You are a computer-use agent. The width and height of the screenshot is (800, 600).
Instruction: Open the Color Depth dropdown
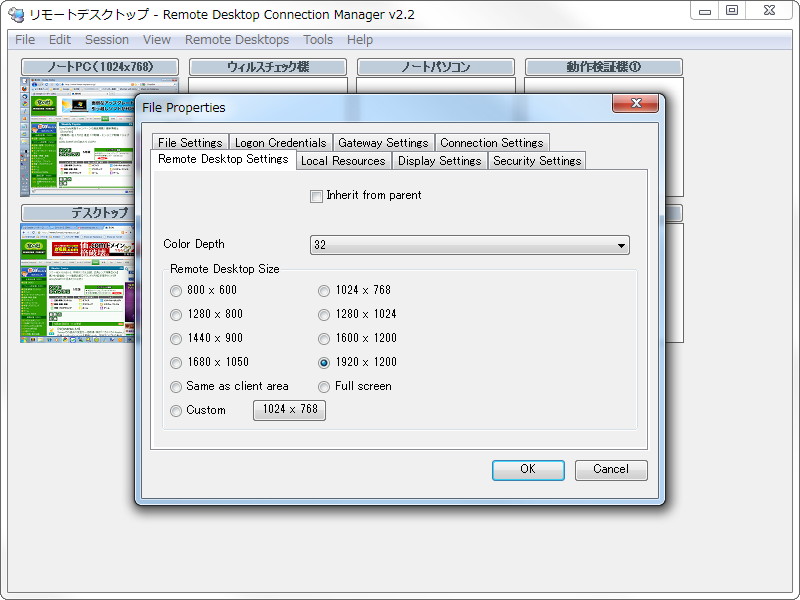622,244
